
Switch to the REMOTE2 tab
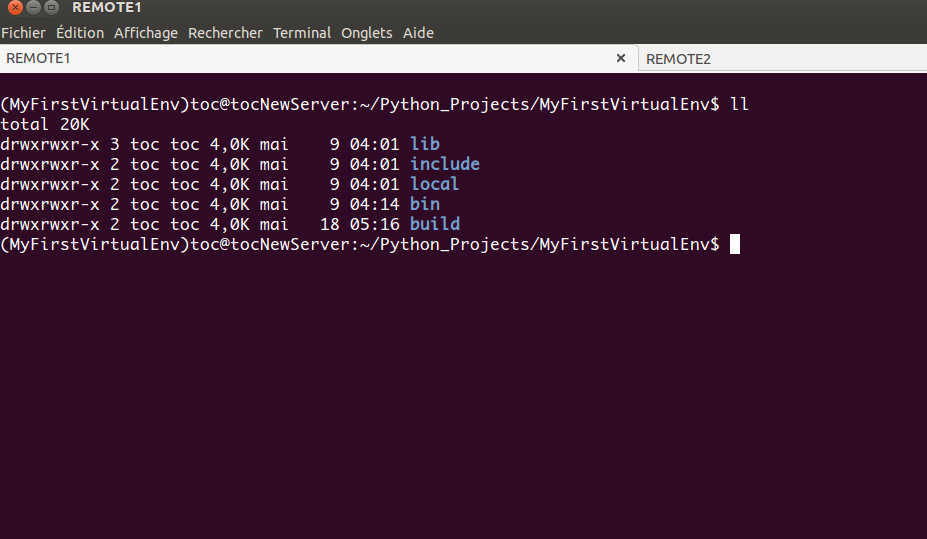pos(679,59)
